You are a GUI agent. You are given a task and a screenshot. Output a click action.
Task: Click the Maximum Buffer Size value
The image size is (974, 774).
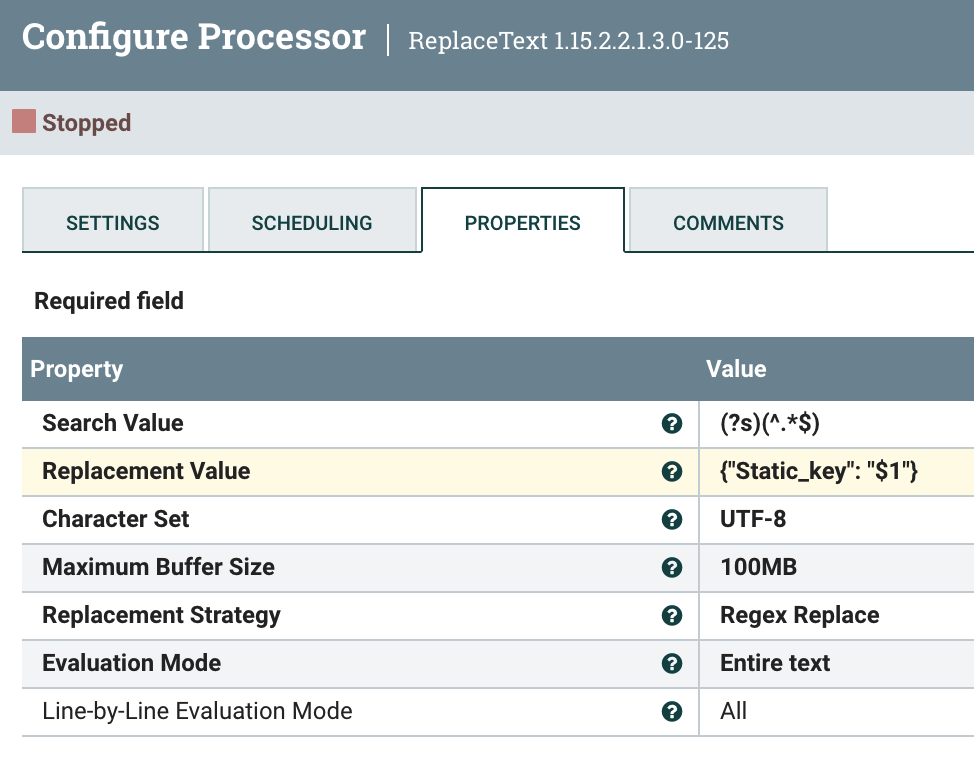coord(758,567)
